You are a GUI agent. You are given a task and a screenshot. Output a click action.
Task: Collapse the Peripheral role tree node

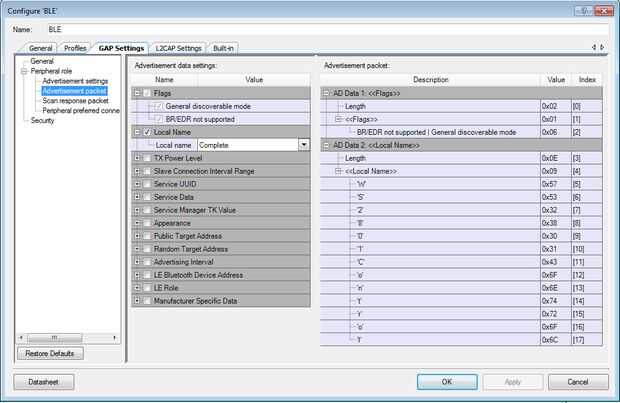click(x=24, y=71)
